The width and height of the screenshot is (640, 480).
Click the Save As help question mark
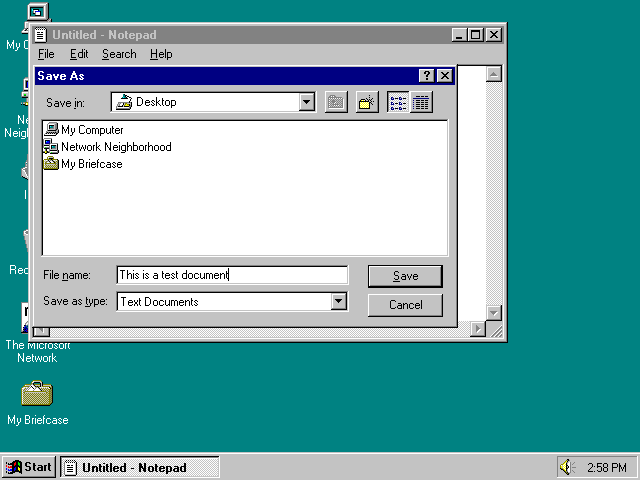(x=427, y=76)
